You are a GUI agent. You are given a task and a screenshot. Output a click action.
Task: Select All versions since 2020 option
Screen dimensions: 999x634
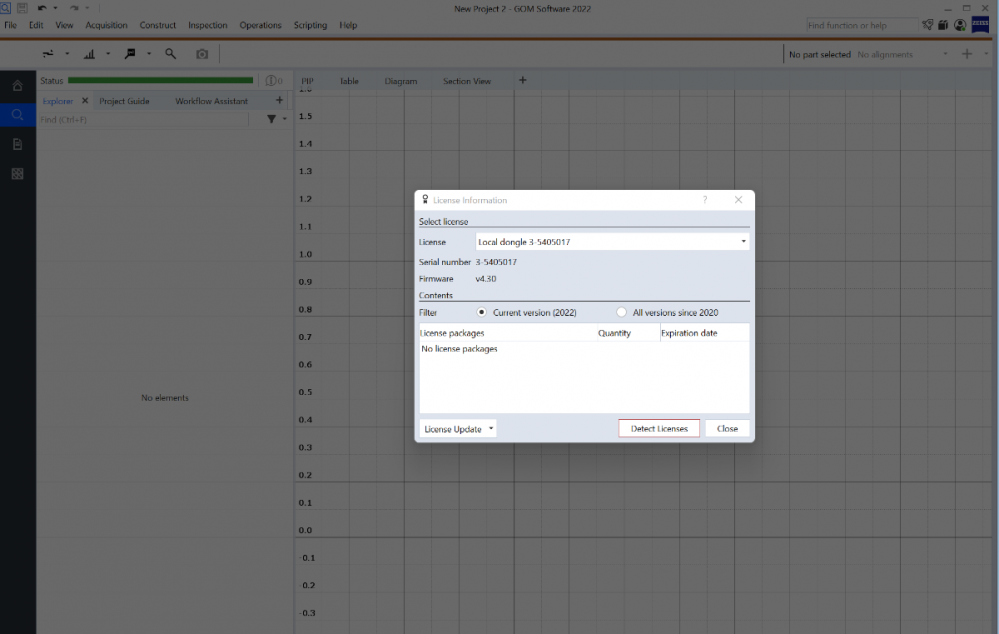[622, 313]
